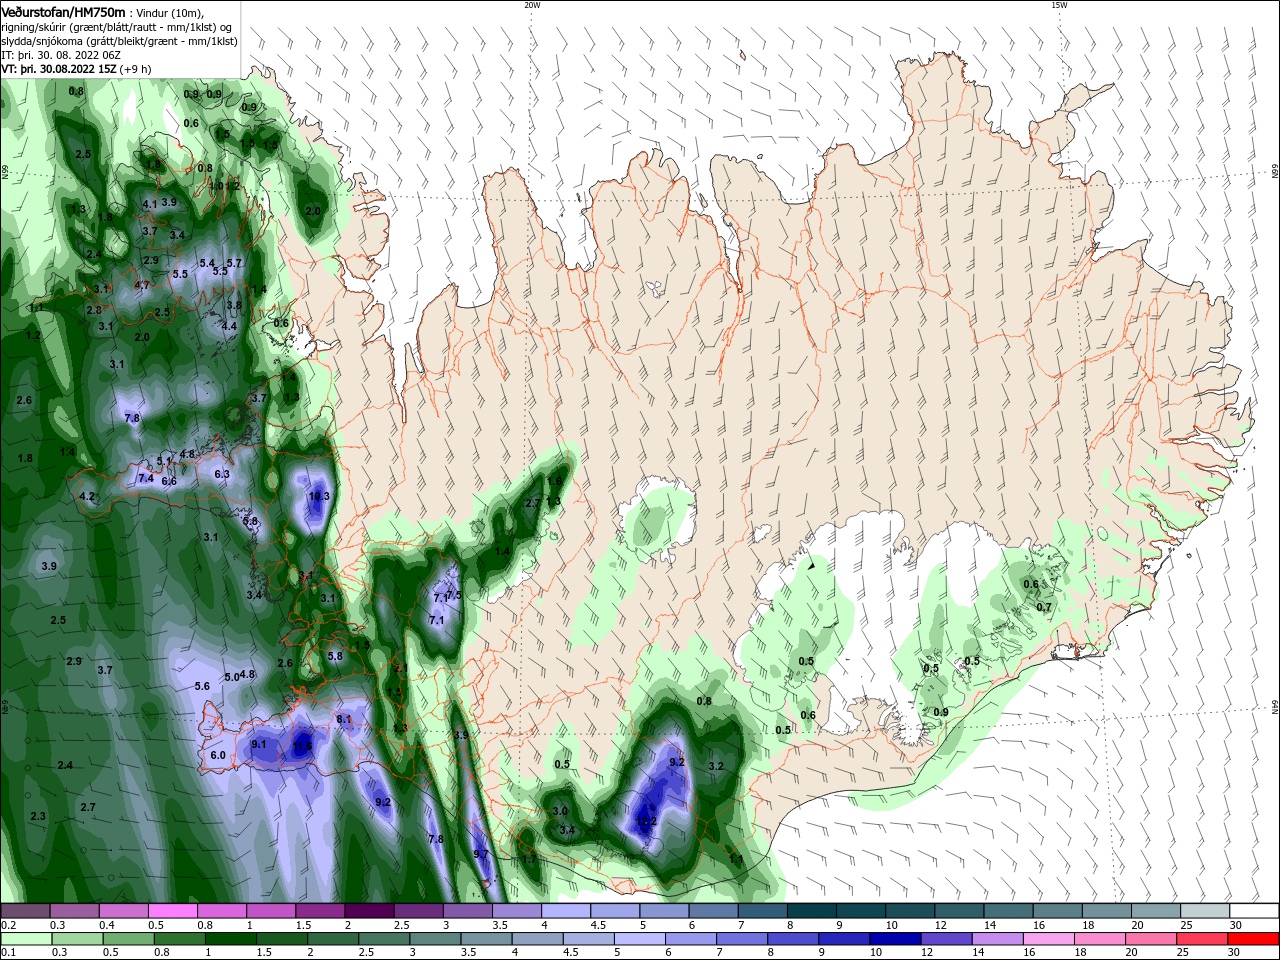Viewport: 1280px width, 960px height.
Task: Select the pale grey swatch between 25 and 30, upper legend
Action: [x=1205, y=911]
